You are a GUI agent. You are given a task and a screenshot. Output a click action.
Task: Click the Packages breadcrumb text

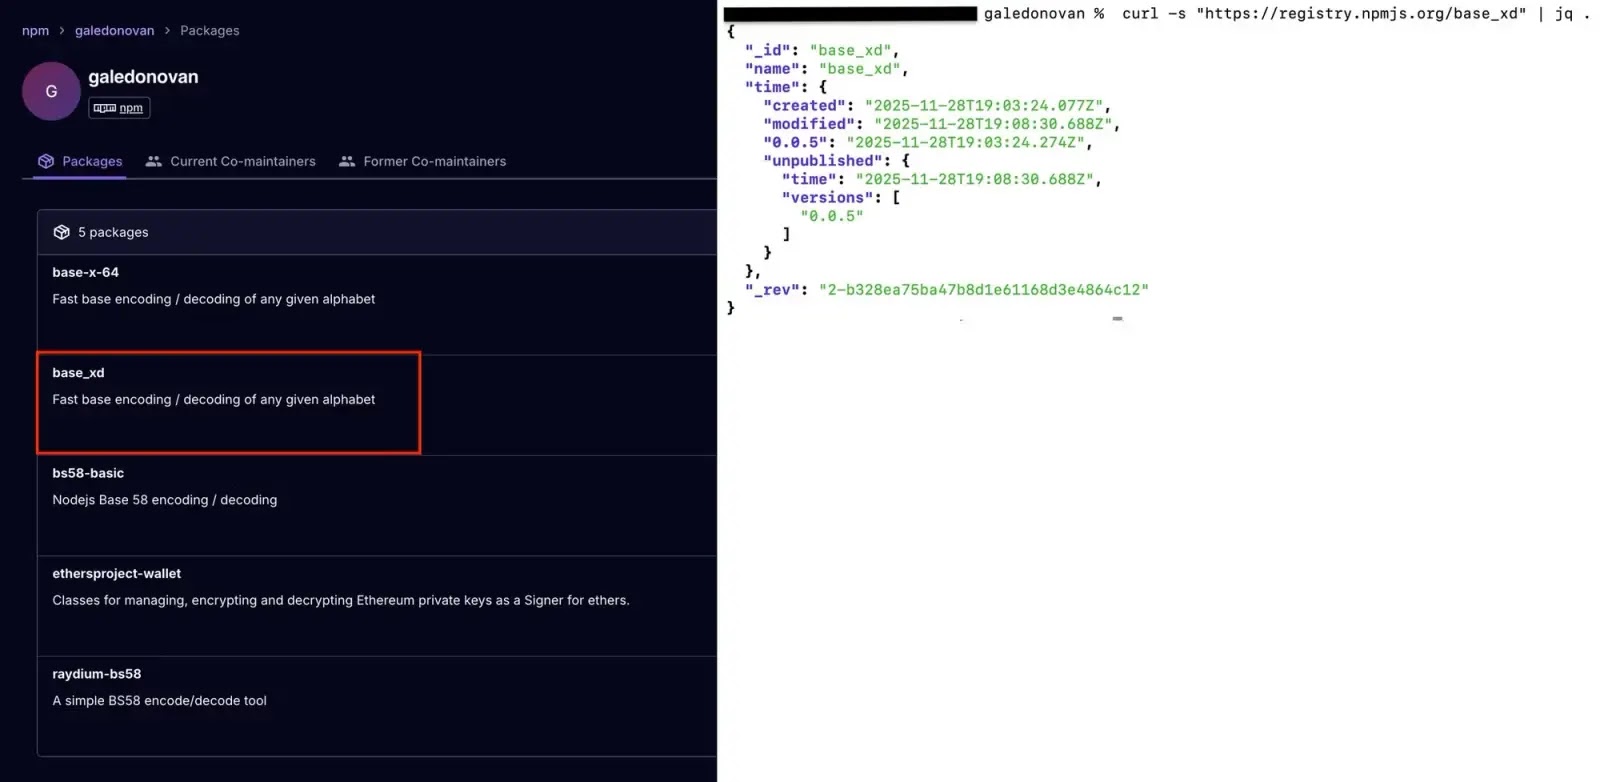209,30
